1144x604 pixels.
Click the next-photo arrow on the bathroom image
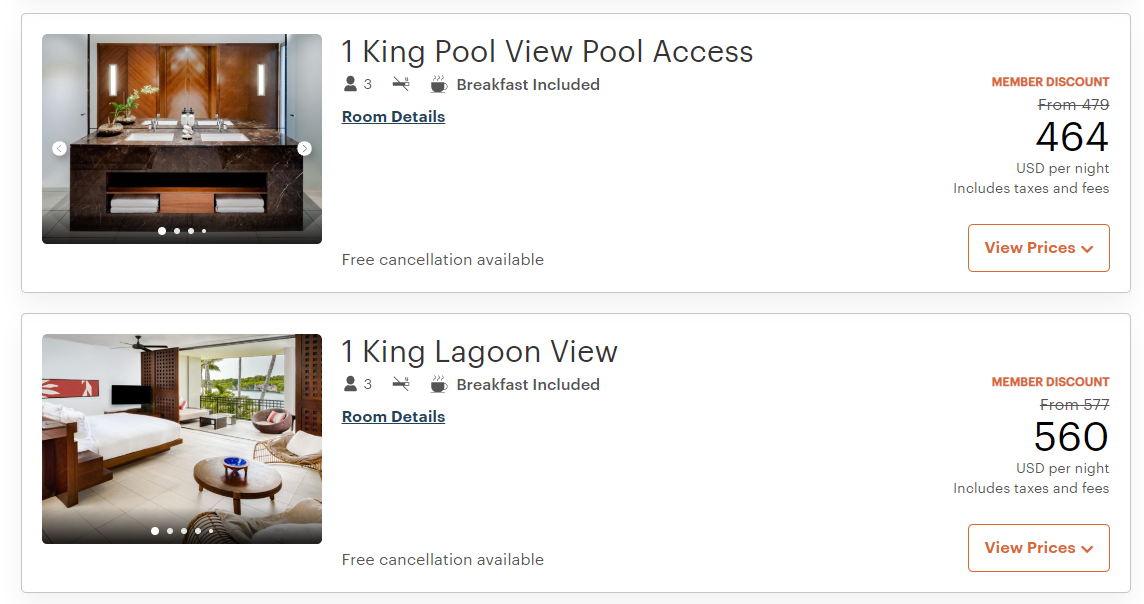click(304, 148)
